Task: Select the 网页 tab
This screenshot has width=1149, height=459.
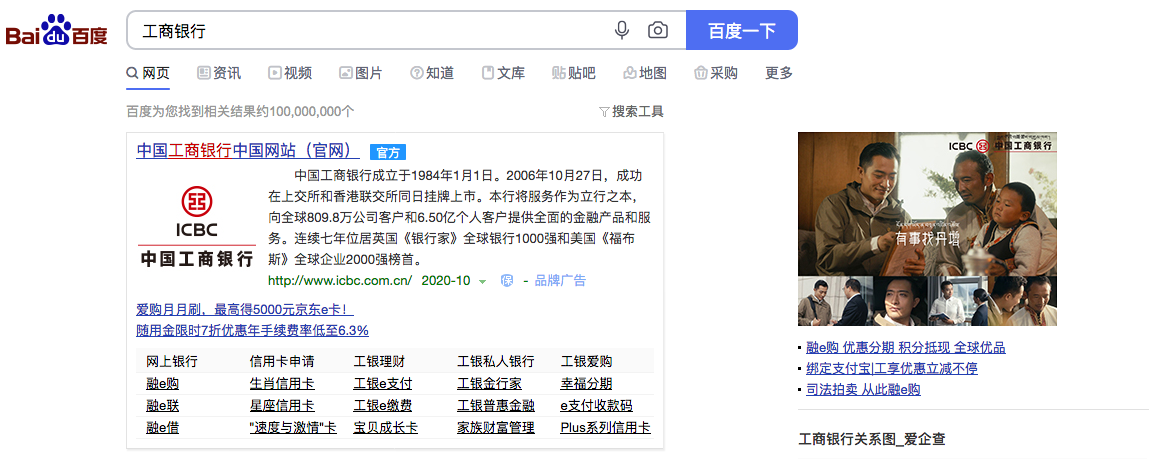Action: [x=148, y=73]
